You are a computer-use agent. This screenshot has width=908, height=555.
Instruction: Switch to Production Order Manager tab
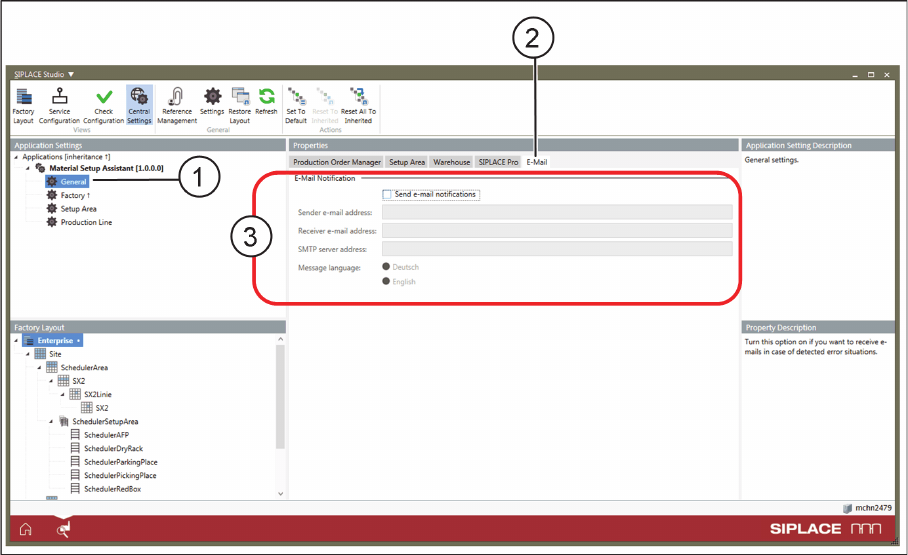pyautogui.click(x=337, y=162)
